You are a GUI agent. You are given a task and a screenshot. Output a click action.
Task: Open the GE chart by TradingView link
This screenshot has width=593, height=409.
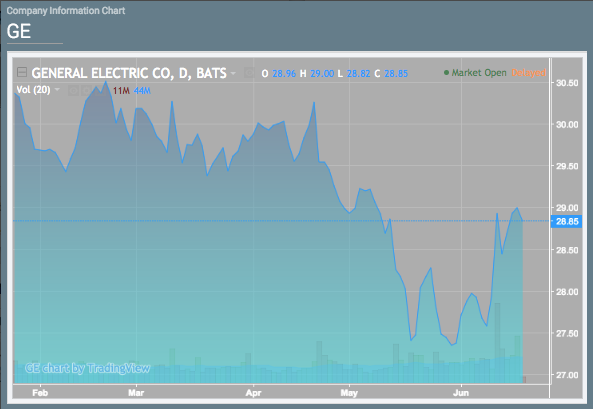87,368
